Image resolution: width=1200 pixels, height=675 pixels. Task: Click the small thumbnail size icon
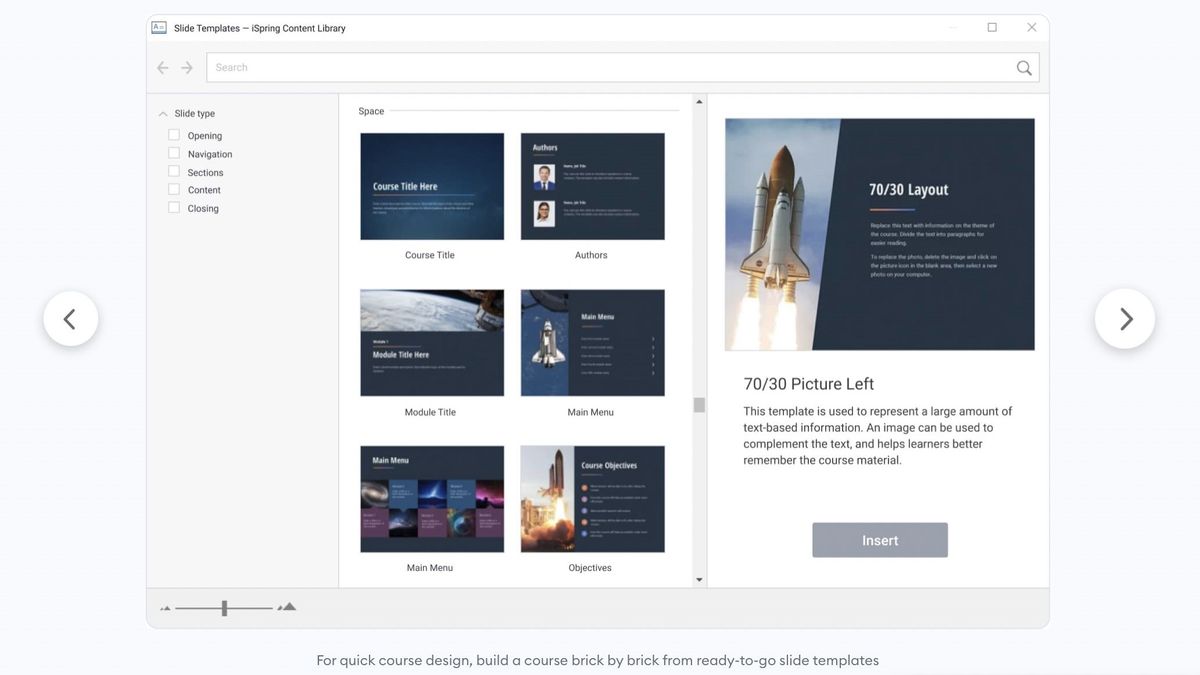click(165, 606)
